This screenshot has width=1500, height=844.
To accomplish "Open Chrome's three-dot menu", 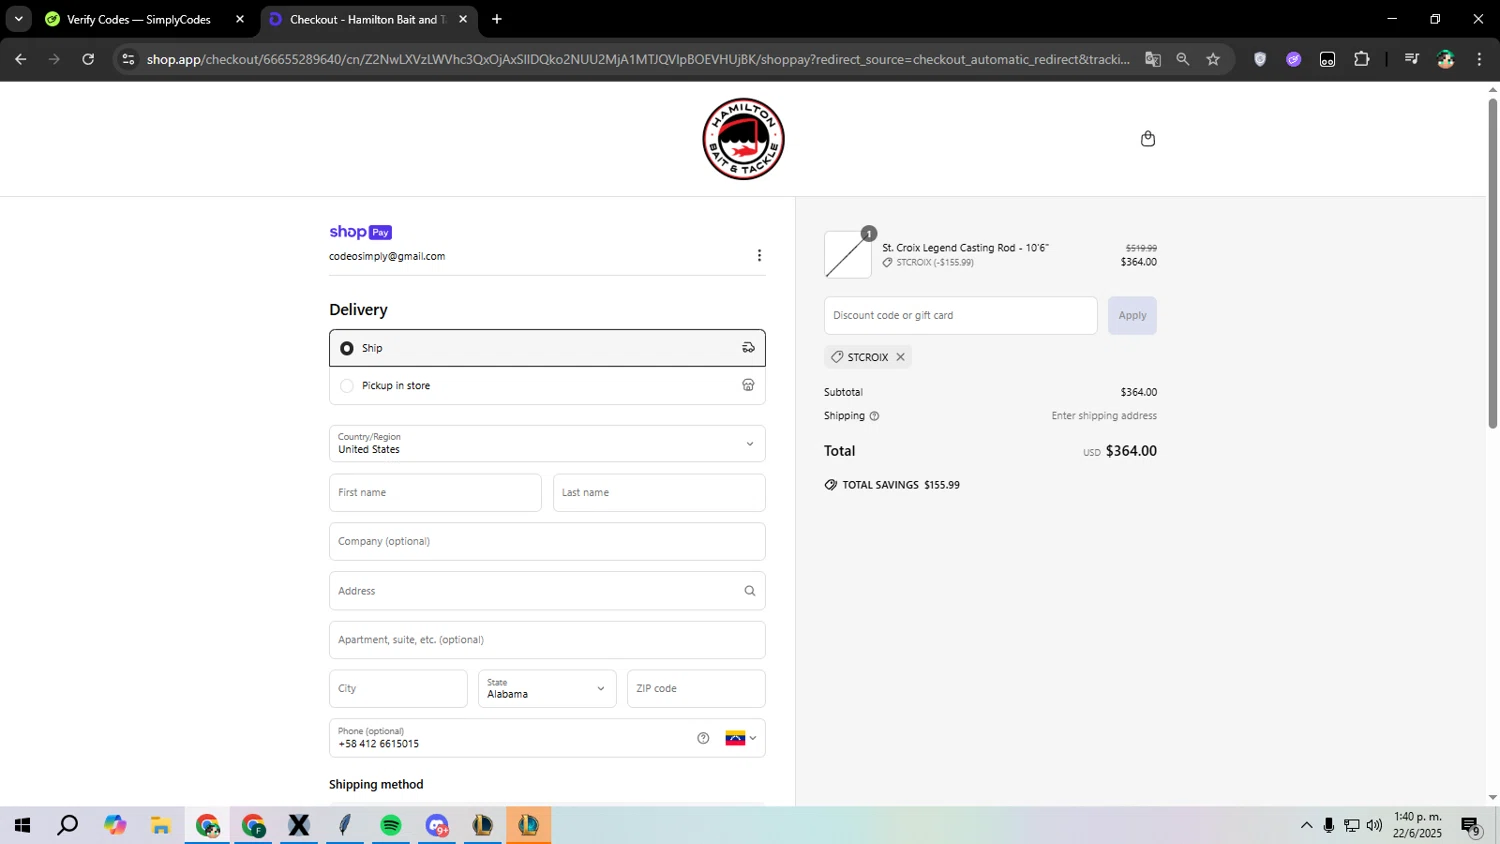I will (1479, 59).
